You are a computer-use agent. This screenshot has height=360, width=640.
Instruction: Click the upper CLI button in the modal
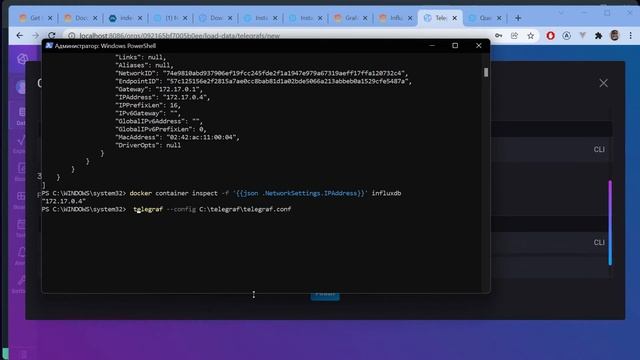(599, 149)
